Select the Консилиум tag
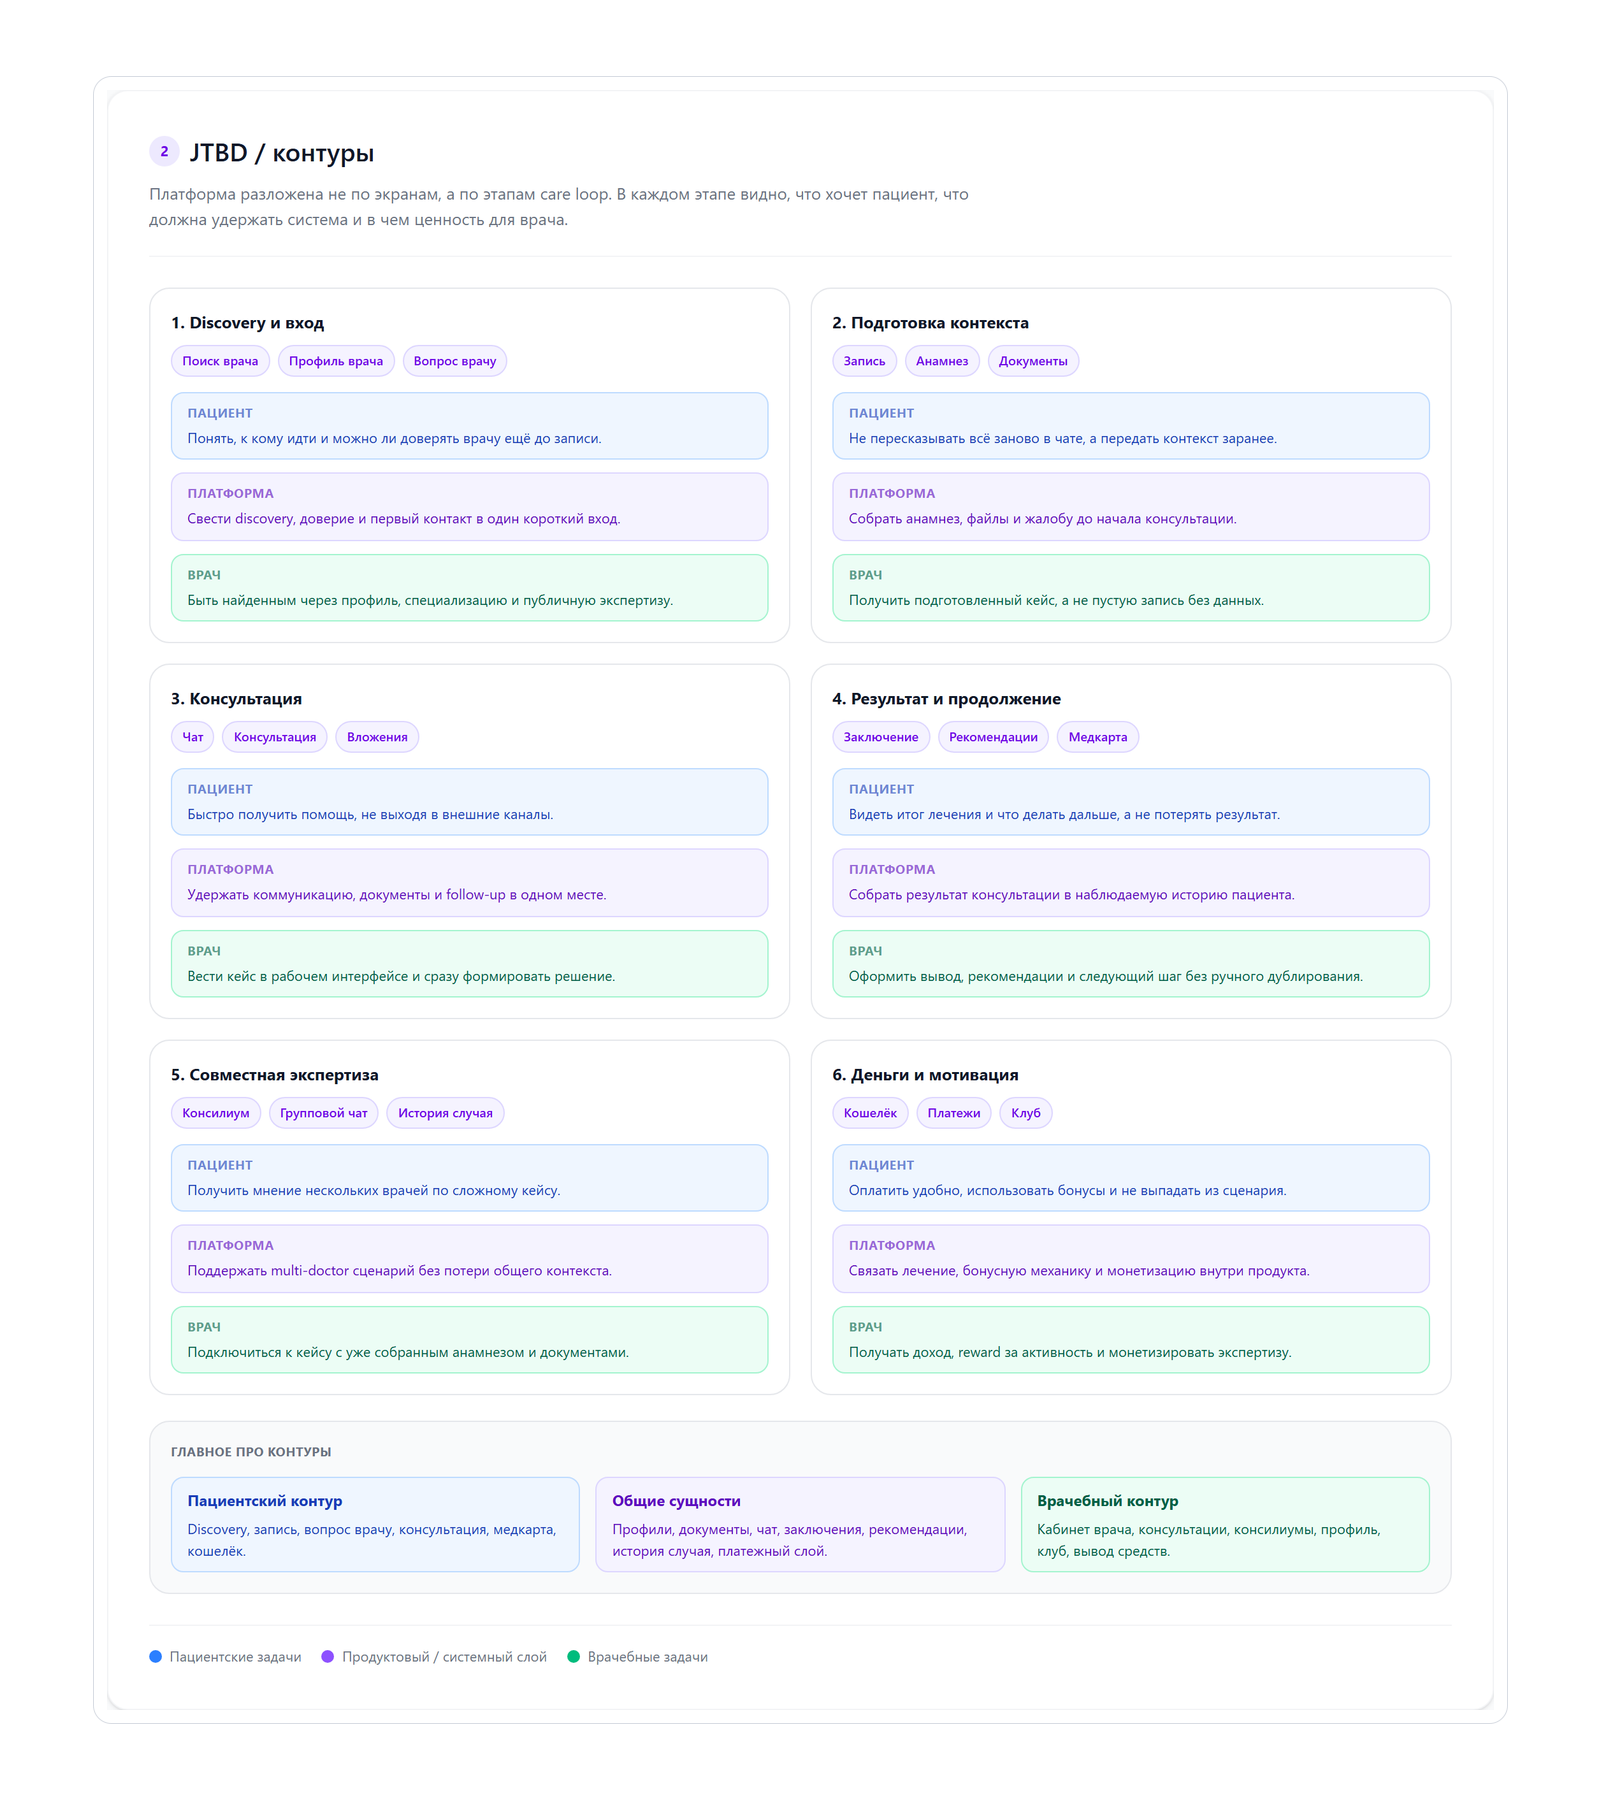 pos(216,1113)
